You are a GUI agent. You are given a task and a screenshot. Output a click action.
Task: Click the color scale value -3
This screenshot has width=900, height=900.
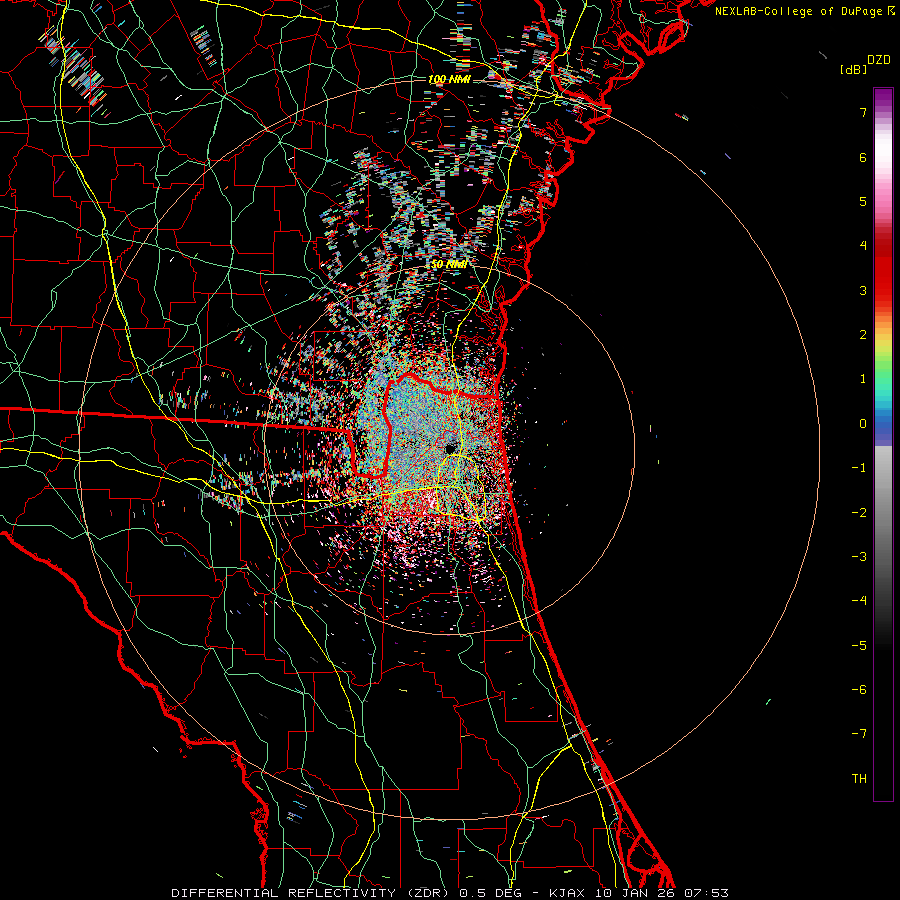point(859,556)
